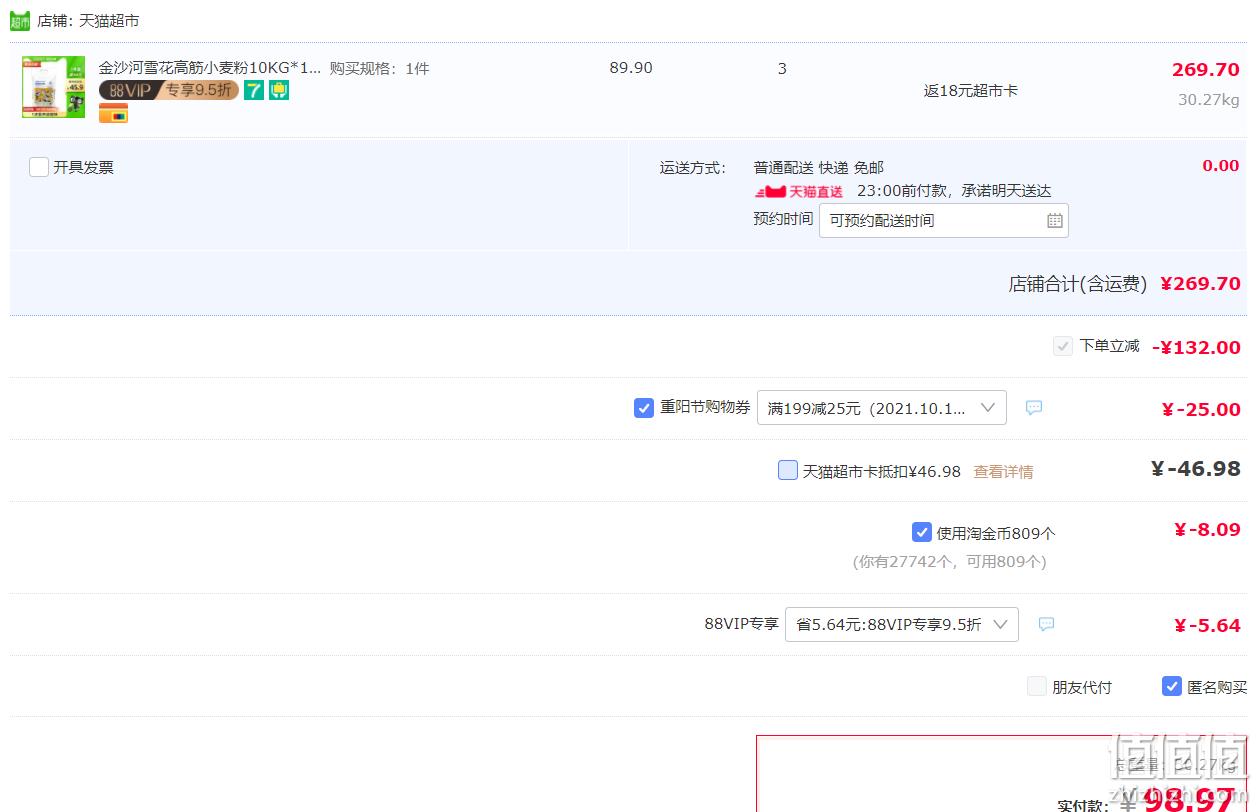The width and height of the screenshot is (1258, 812).
Task: Click the unit price 89.90
Action: pyautogui.click(x=631, y=68)
